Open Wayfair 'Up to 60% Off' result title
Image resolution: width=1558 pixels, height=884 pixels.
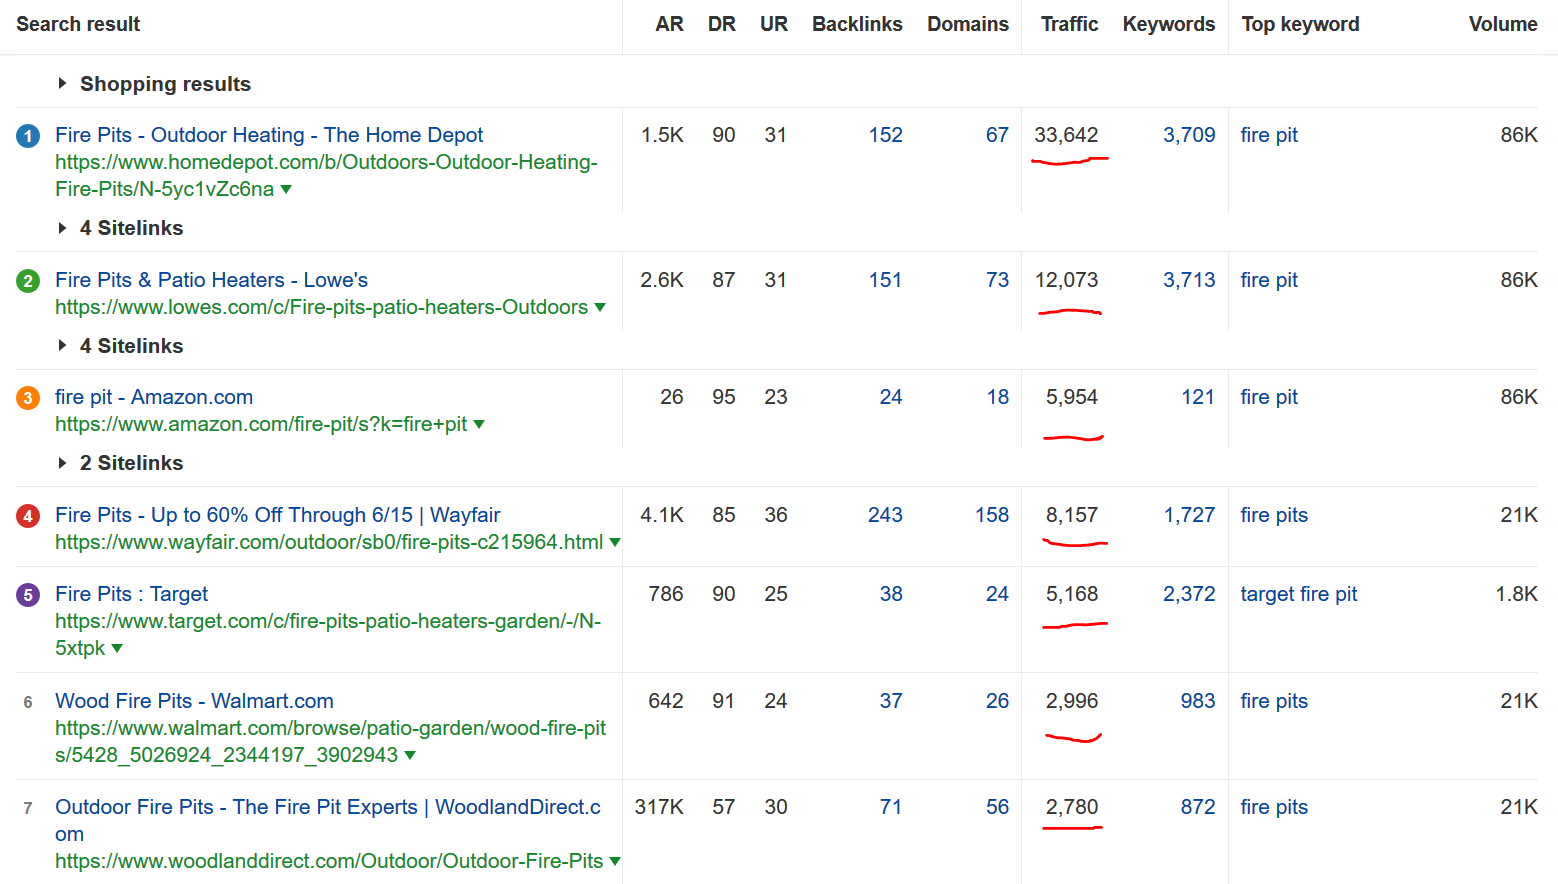277,515
